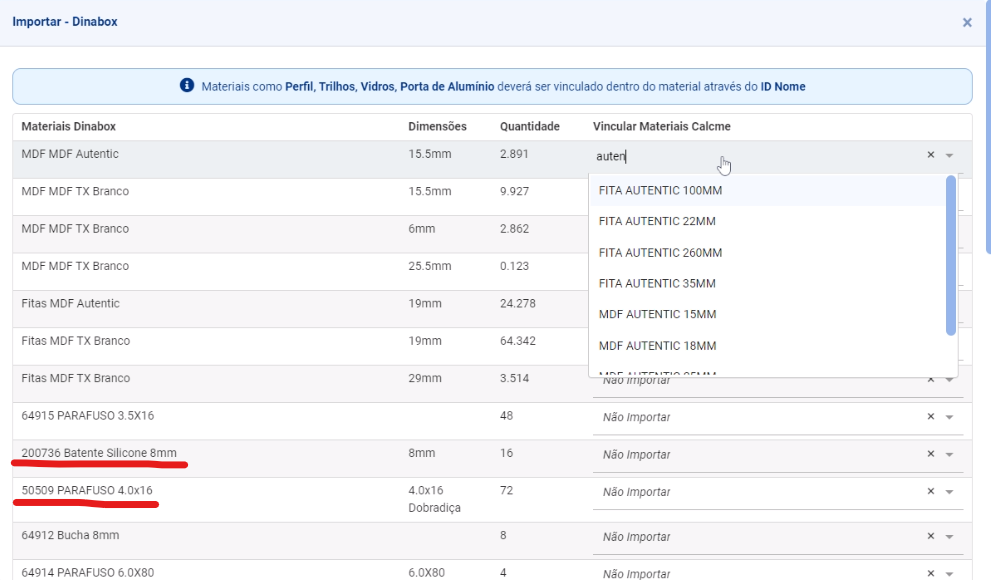Image resolution: width=991 pixels, height=580 pixels.
Task: Select the FITA AUTENTIC 100MM option
Action: click(660, 190)
